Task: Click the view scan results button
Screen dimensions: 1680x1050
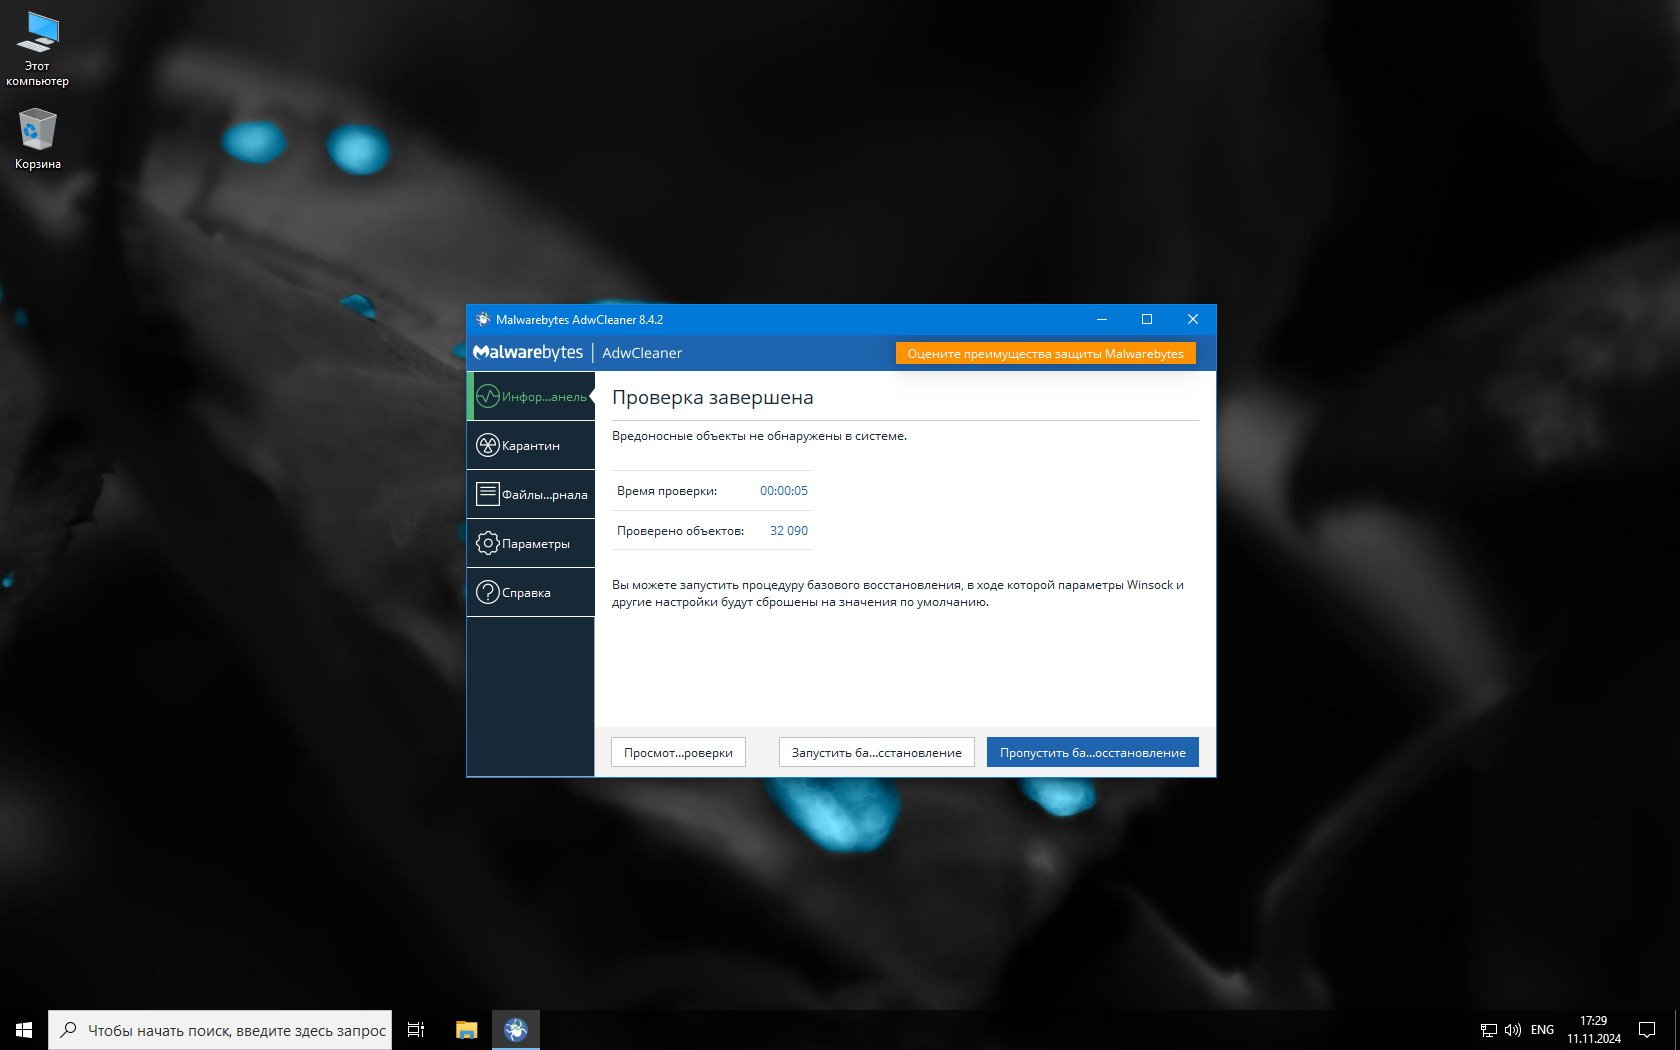Action: (x=678, y=753)
